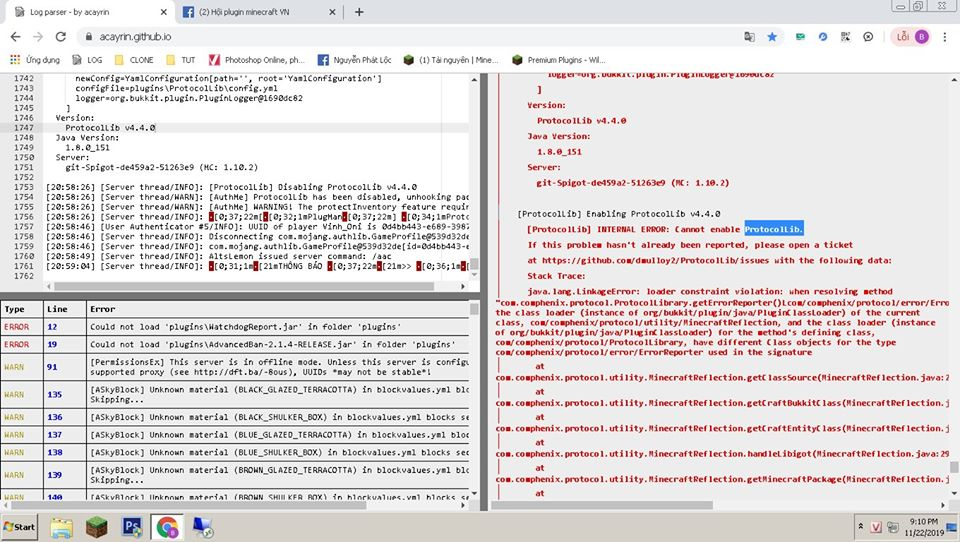This screenshot has width=960, height=542.
Task: Click the padlock site info icon
Action: pos(89,37)
